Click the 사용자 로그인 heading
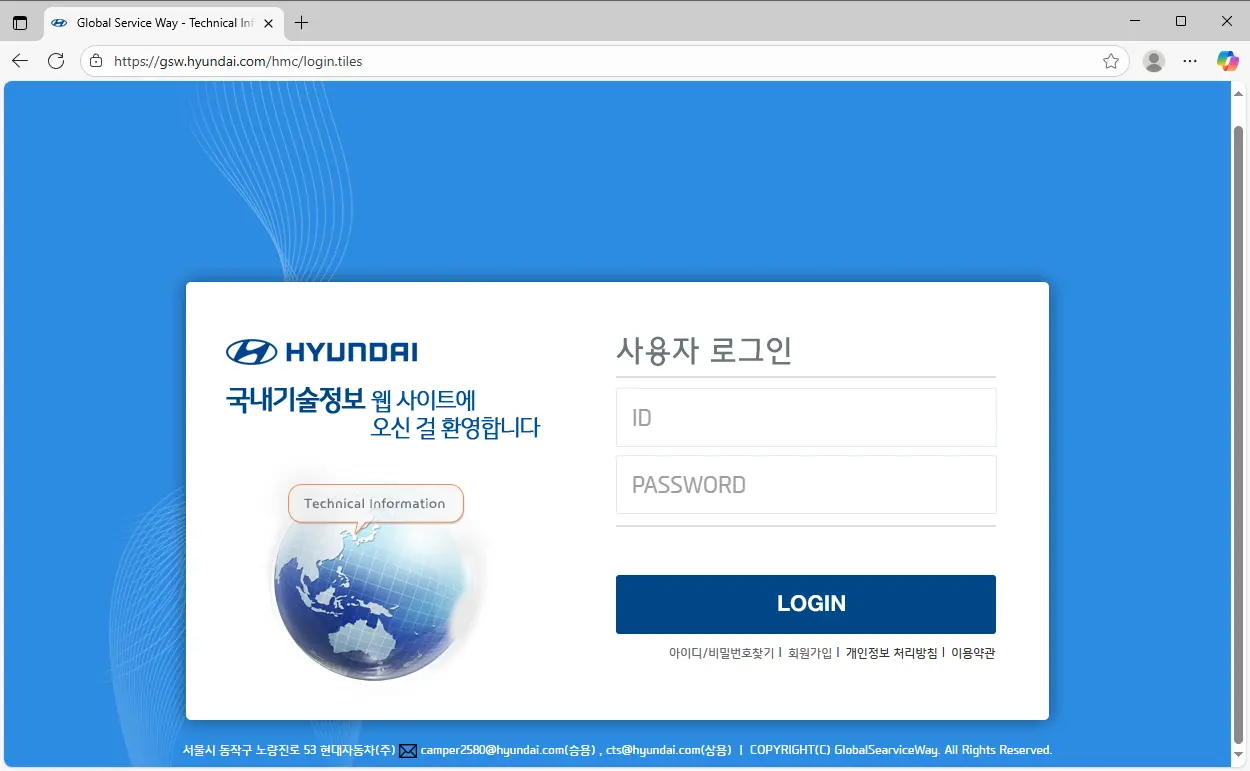This screenshot has height=771, width=1250. [x=704, y=351]
